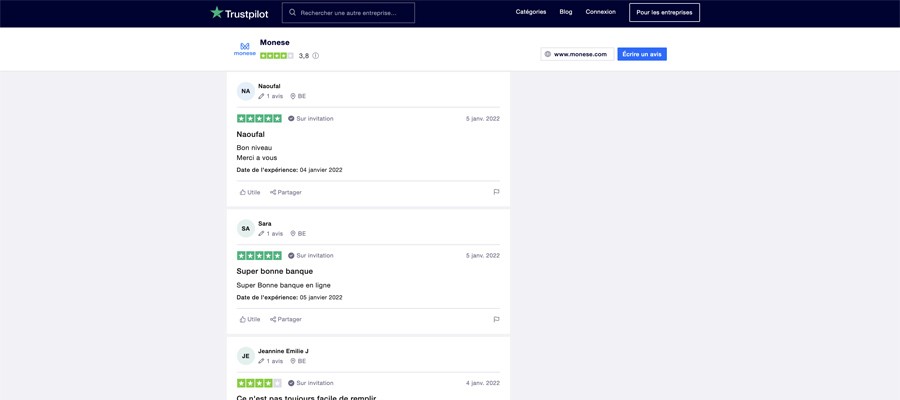The height and width of the screenshot is (400, 900).
Task: Open the Connexion link
Action: (600, 12)
